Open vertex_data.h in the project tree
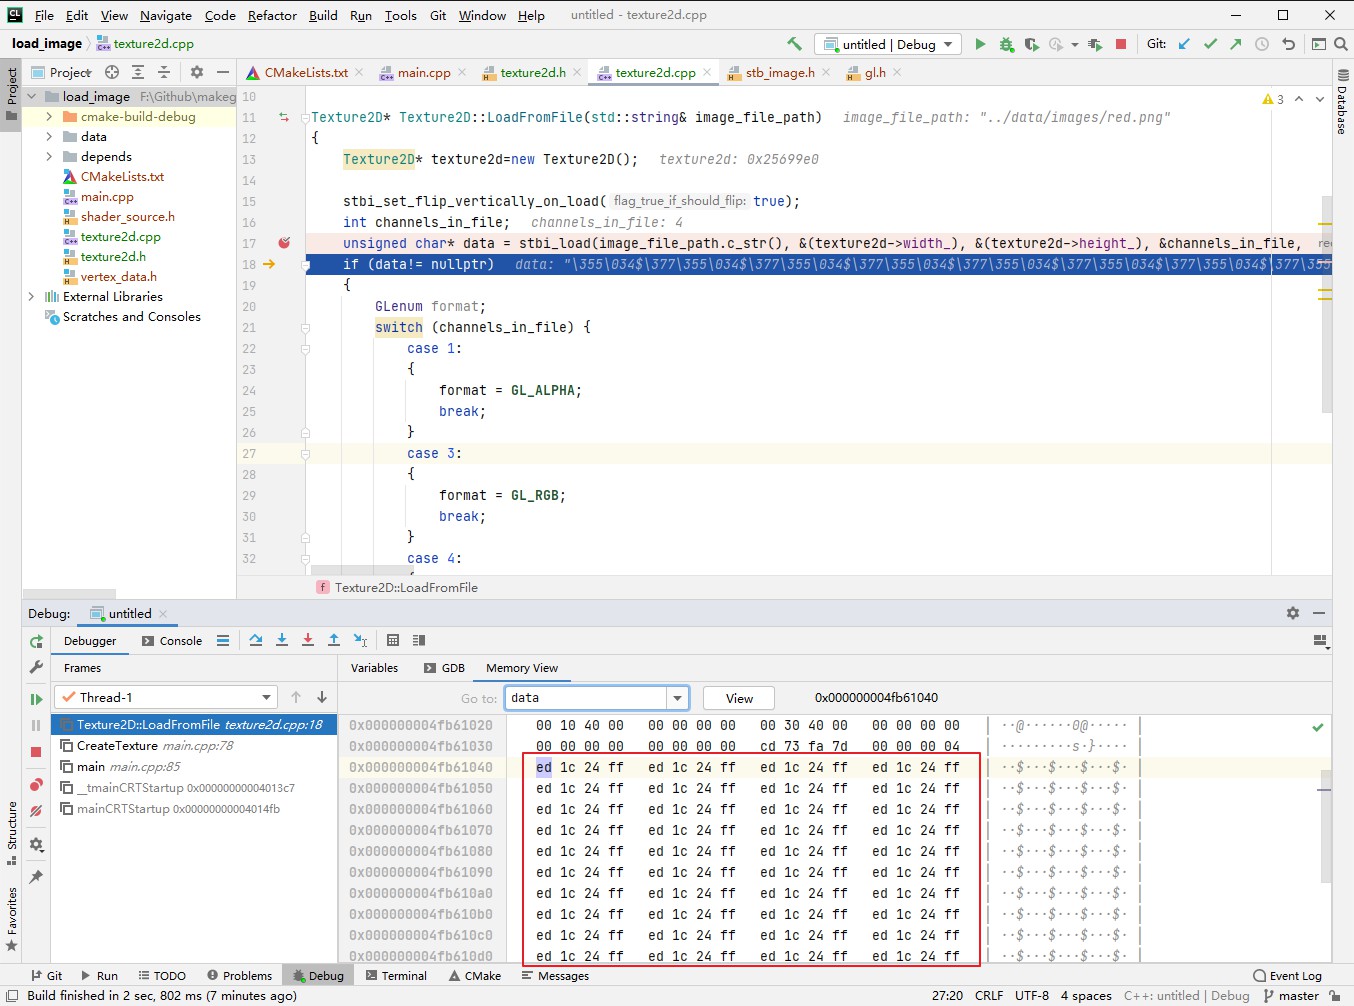 (x=118, y=277)
